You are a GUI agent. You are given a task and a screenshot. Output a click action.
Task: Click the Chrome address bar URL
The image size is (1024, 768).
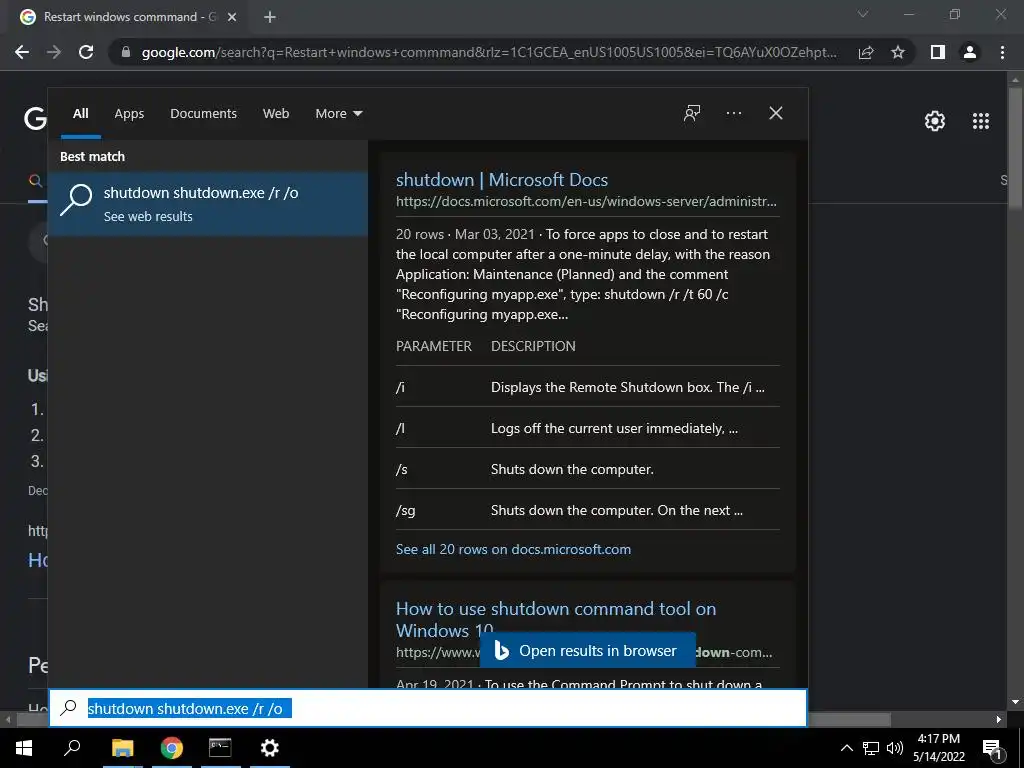pyautogui.click(x=488, y=52)
